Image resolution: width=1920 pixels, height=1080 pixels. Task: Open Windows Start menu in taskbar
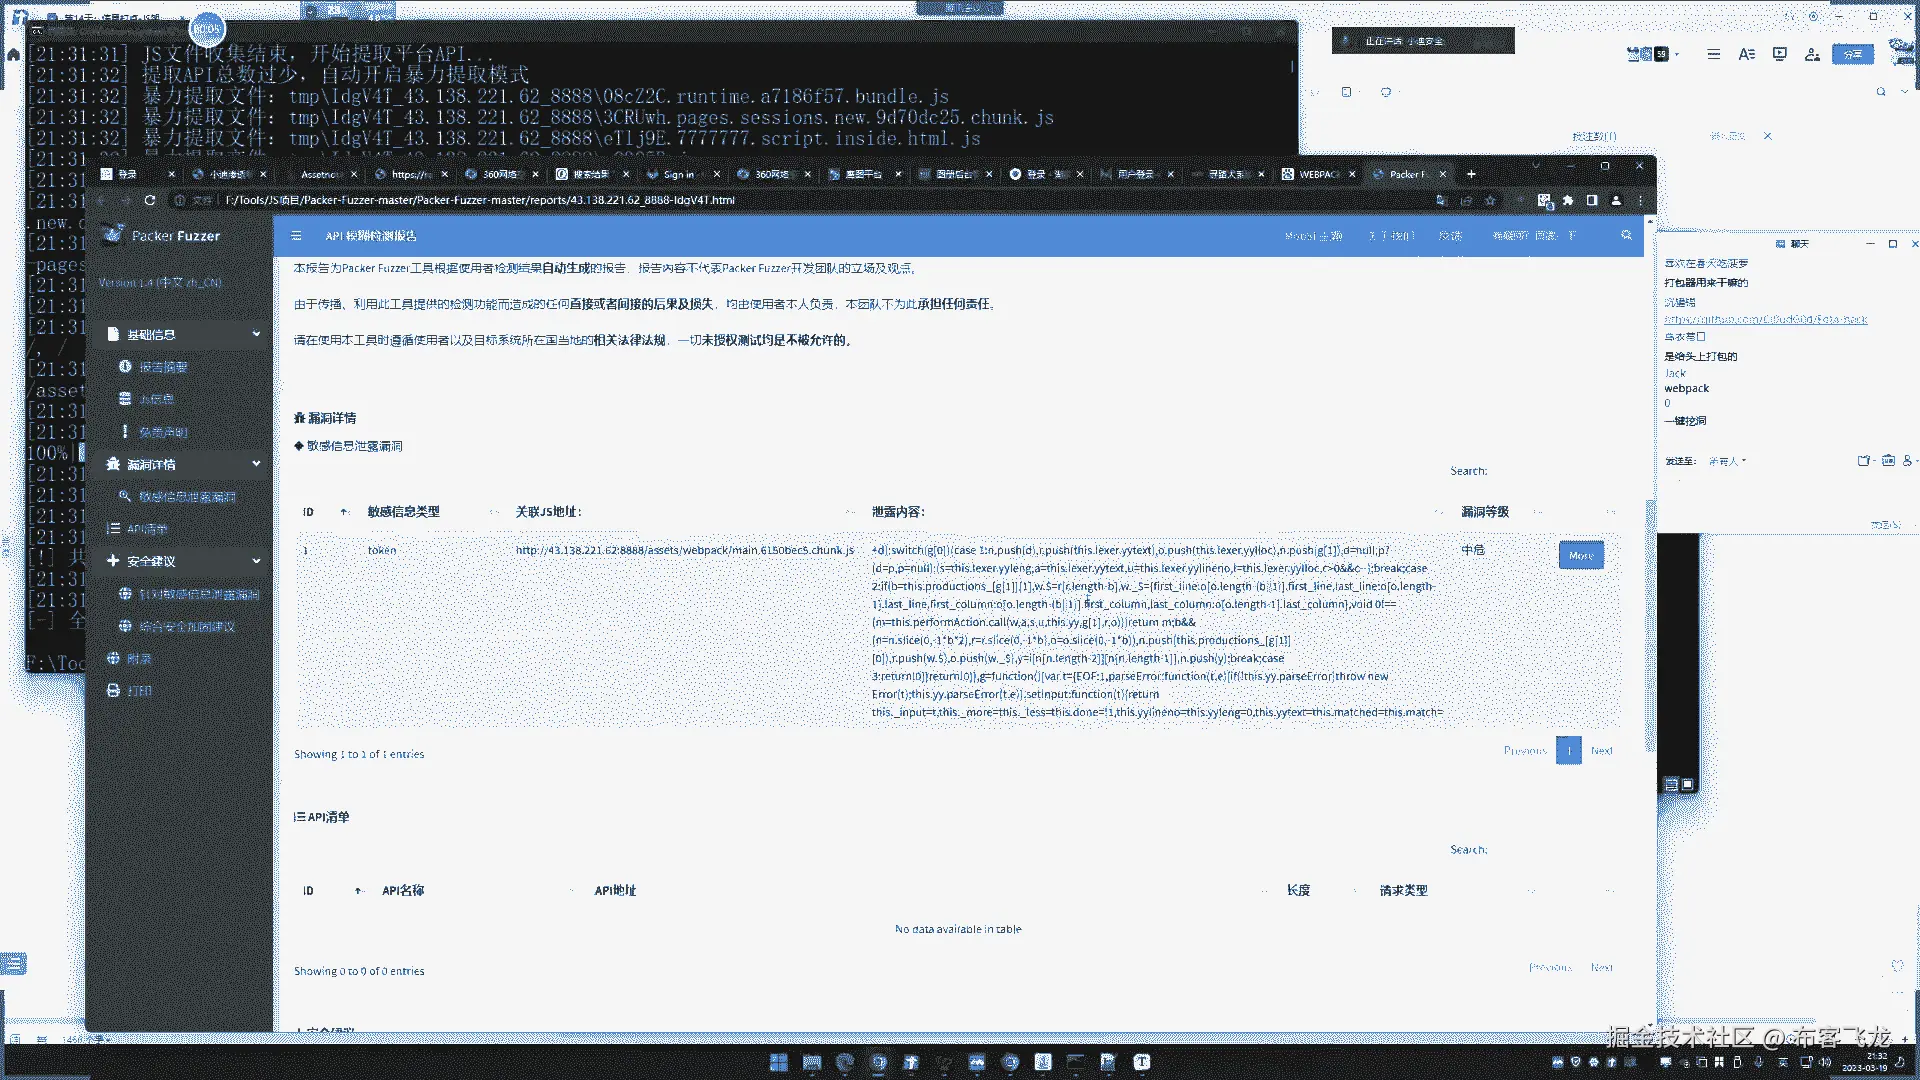pyautogui.click(x=778, y=1062)
